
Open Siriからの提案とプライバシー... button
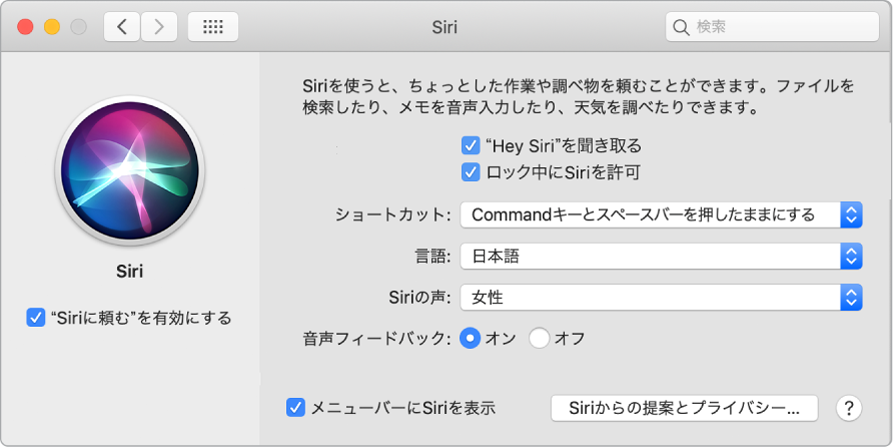click(x=684, y=408)
